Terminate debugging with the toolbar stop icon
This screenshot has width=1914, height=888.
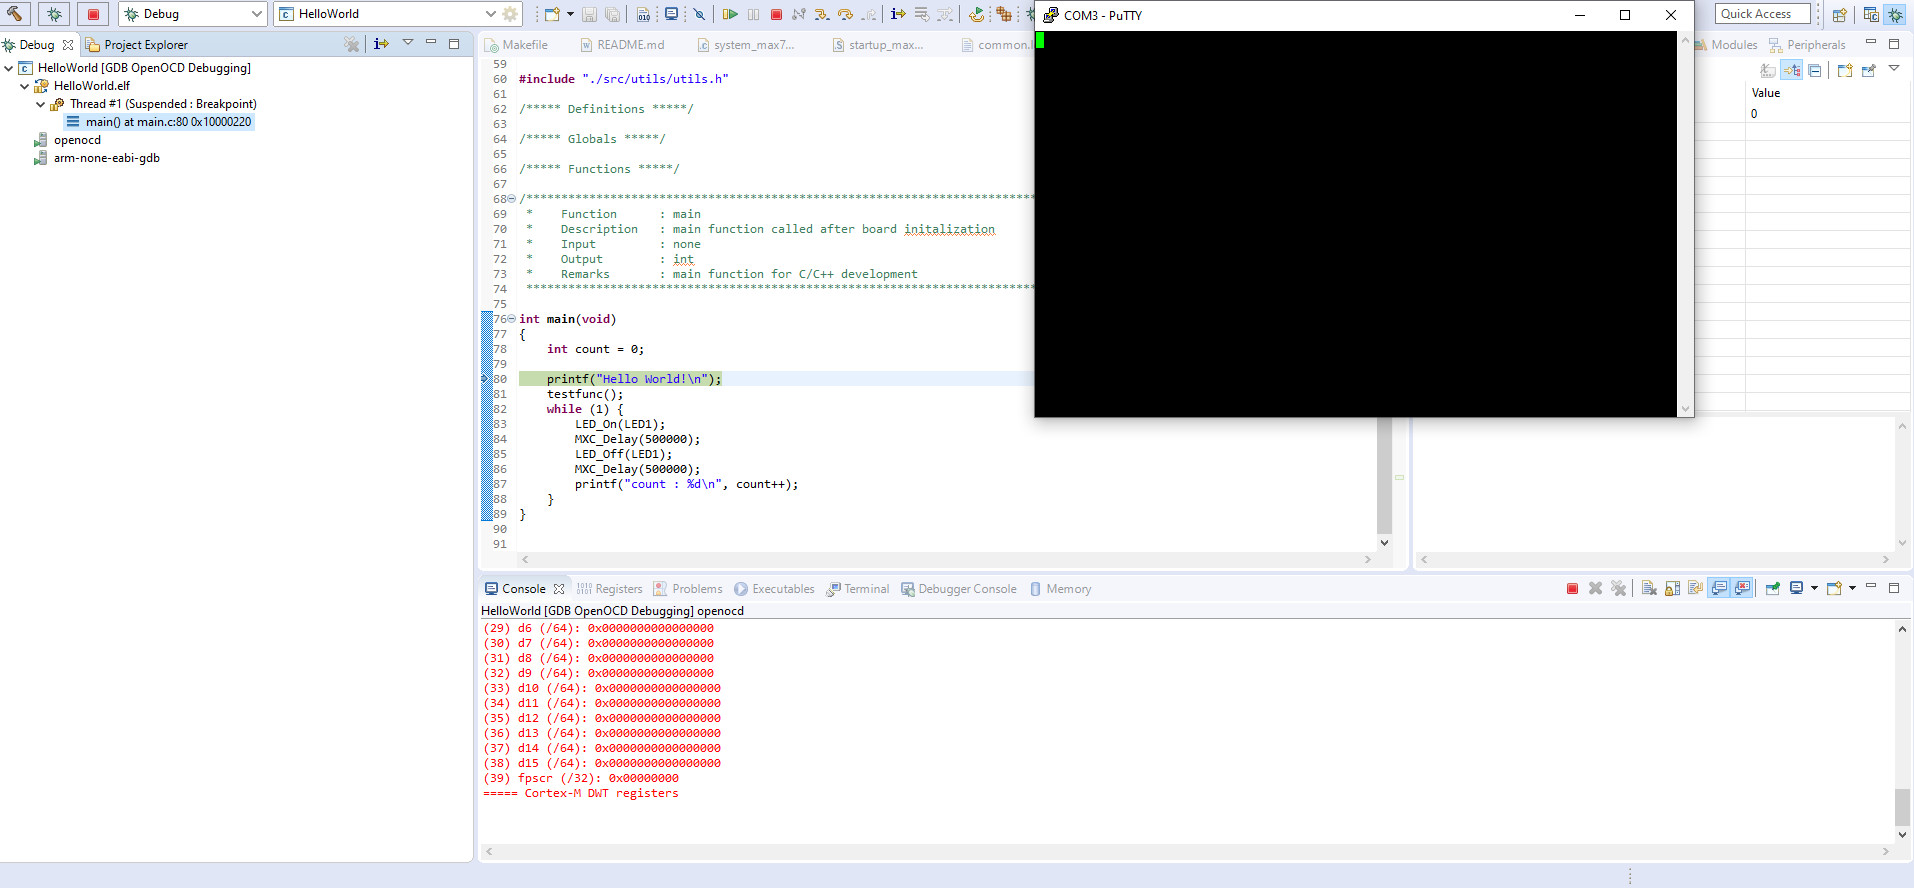point(776,14)
